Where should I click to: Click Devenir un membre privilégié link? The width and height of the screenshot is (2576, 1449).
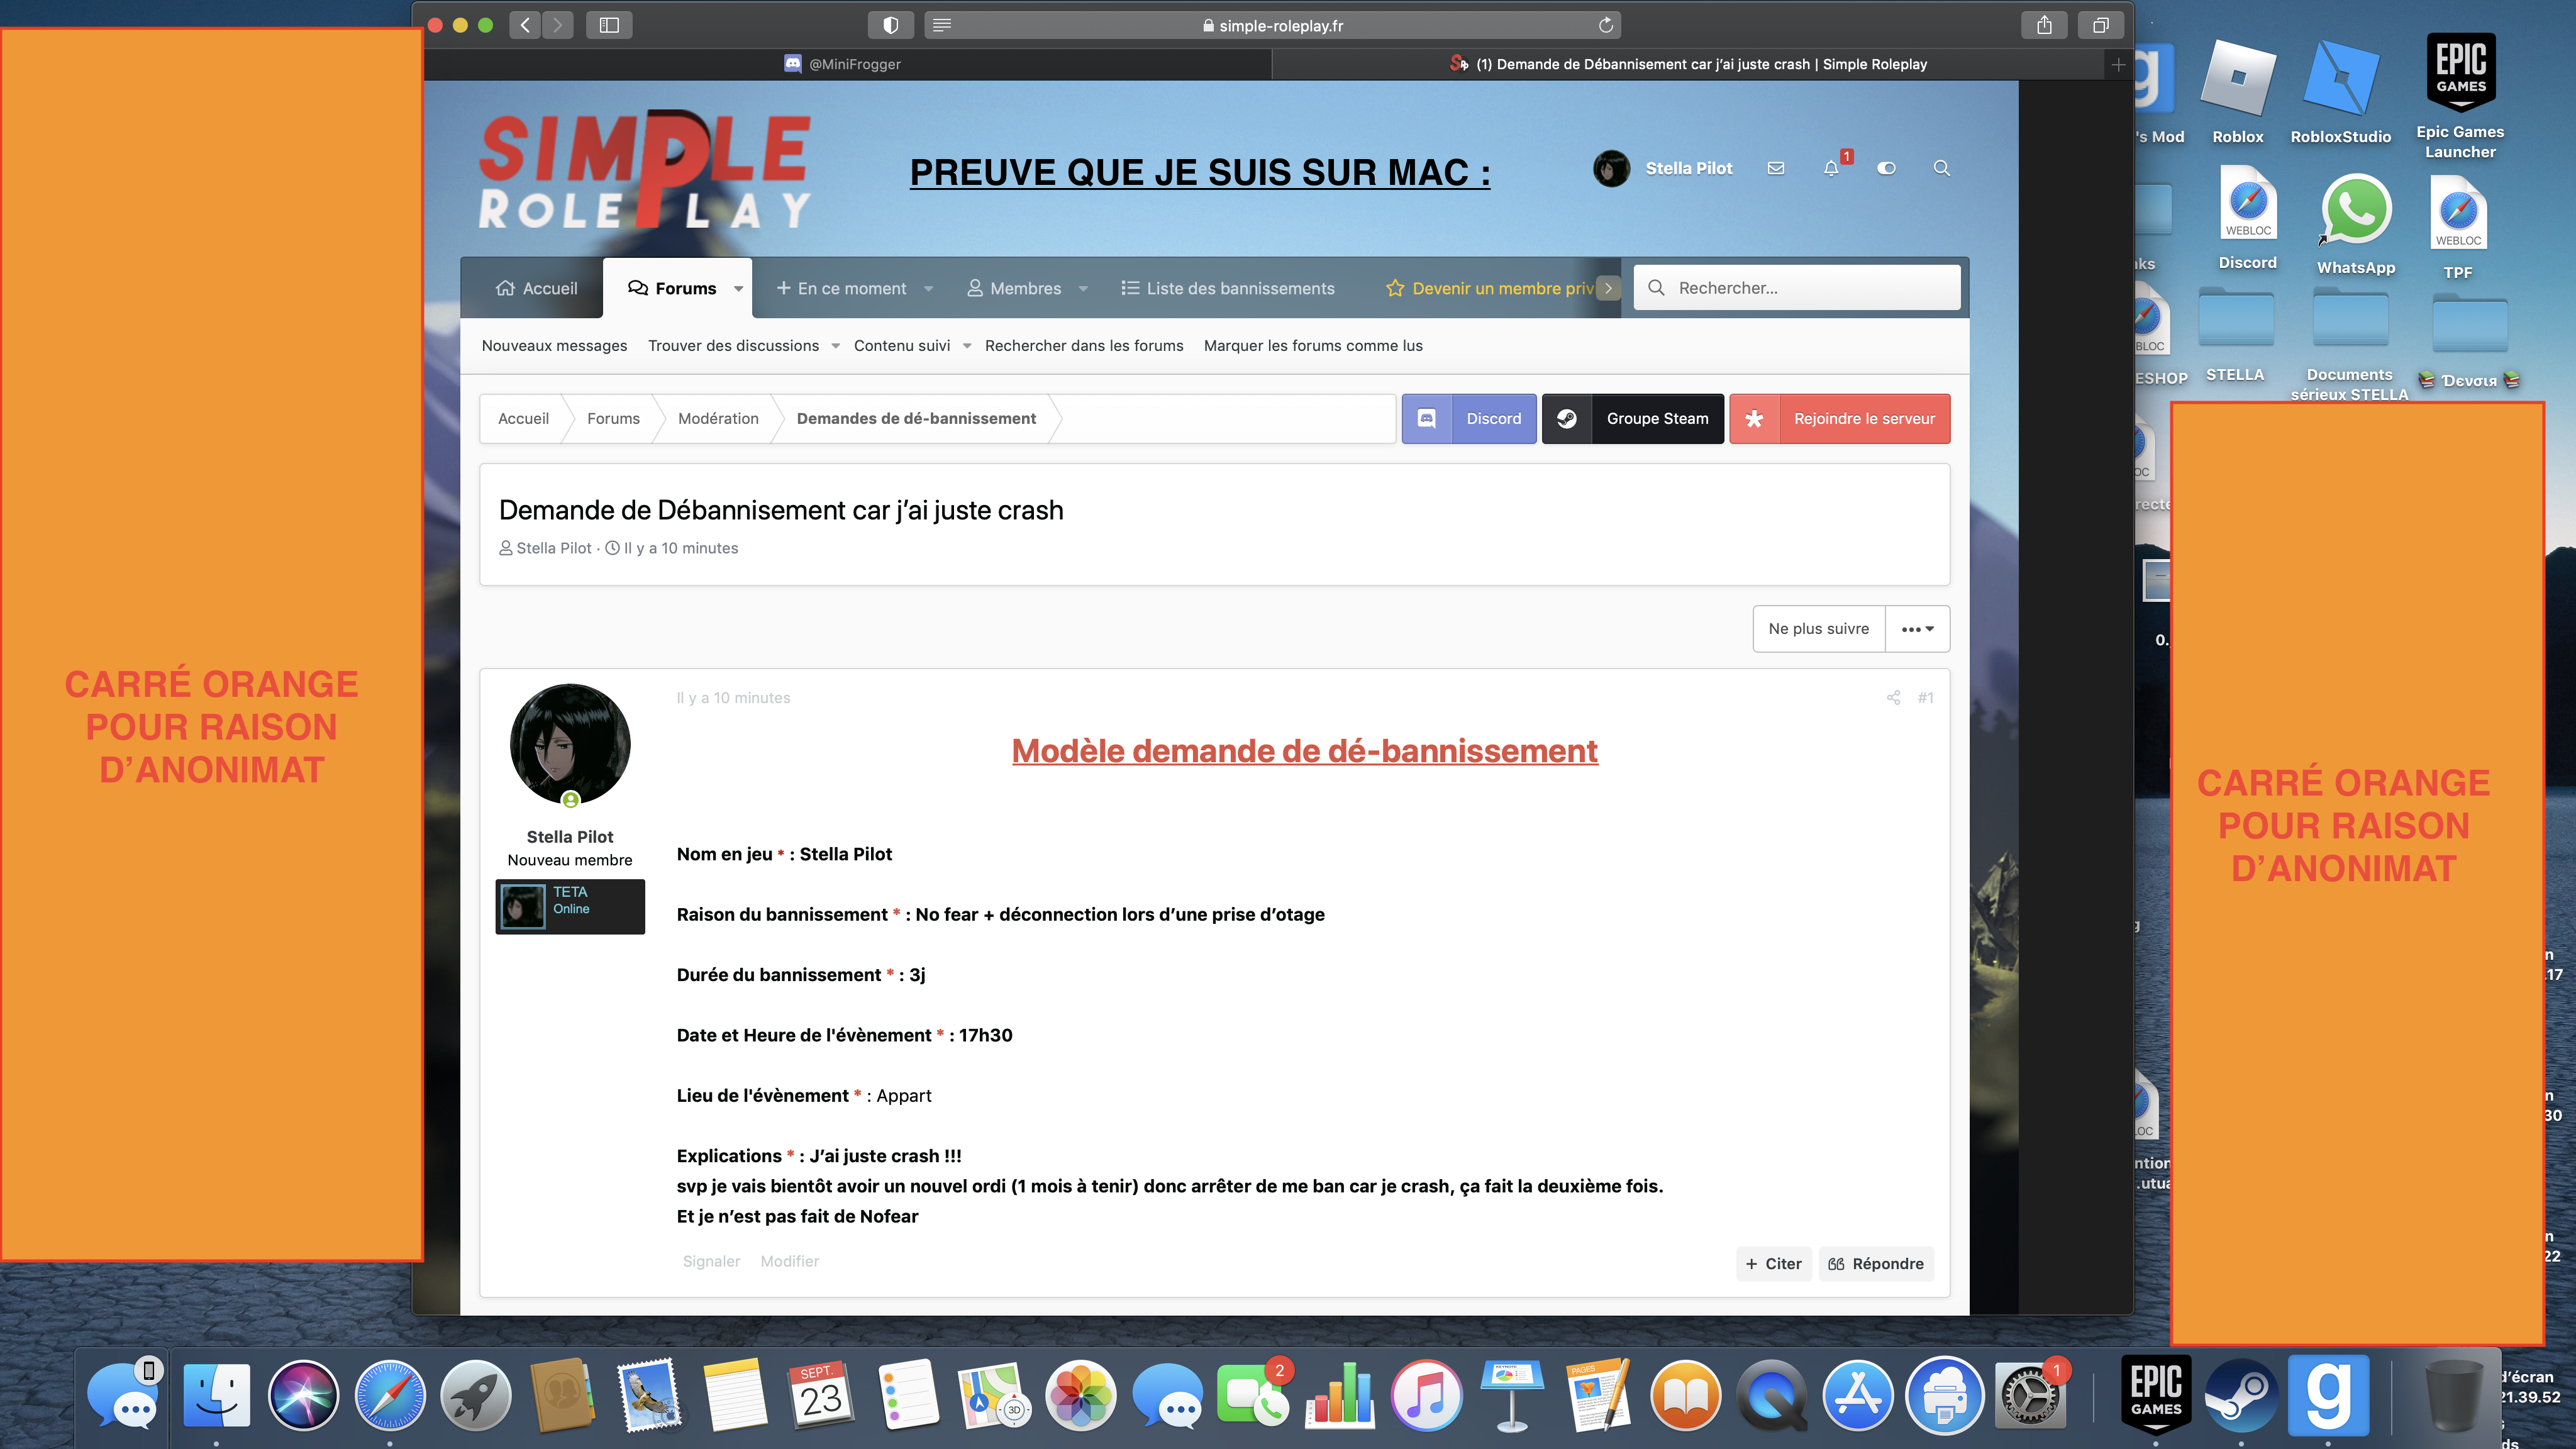[x=1490, y=288]
